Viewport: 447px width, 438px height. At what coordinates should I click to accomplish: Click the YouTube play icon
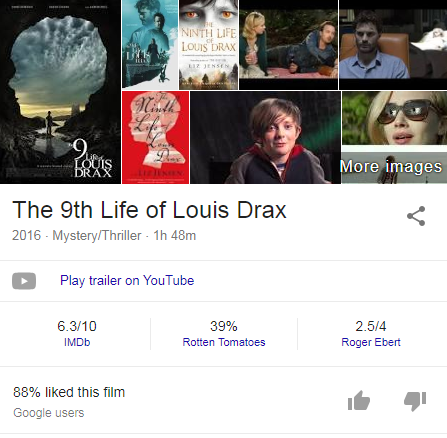[x=24, y=281]
